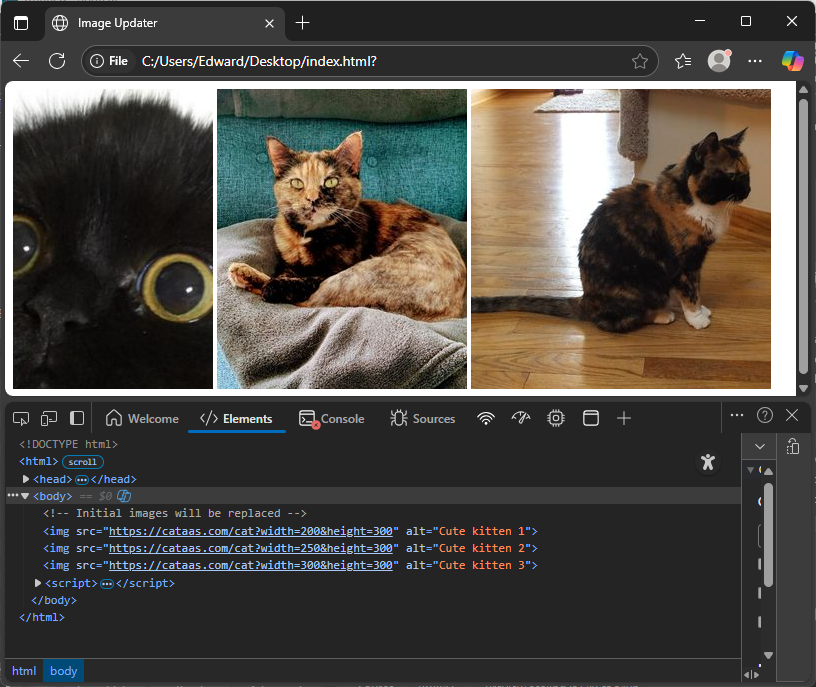Open browser Settings and more menu
The height and width of the screenshot is (687, 816).
[x=755, y=61]
